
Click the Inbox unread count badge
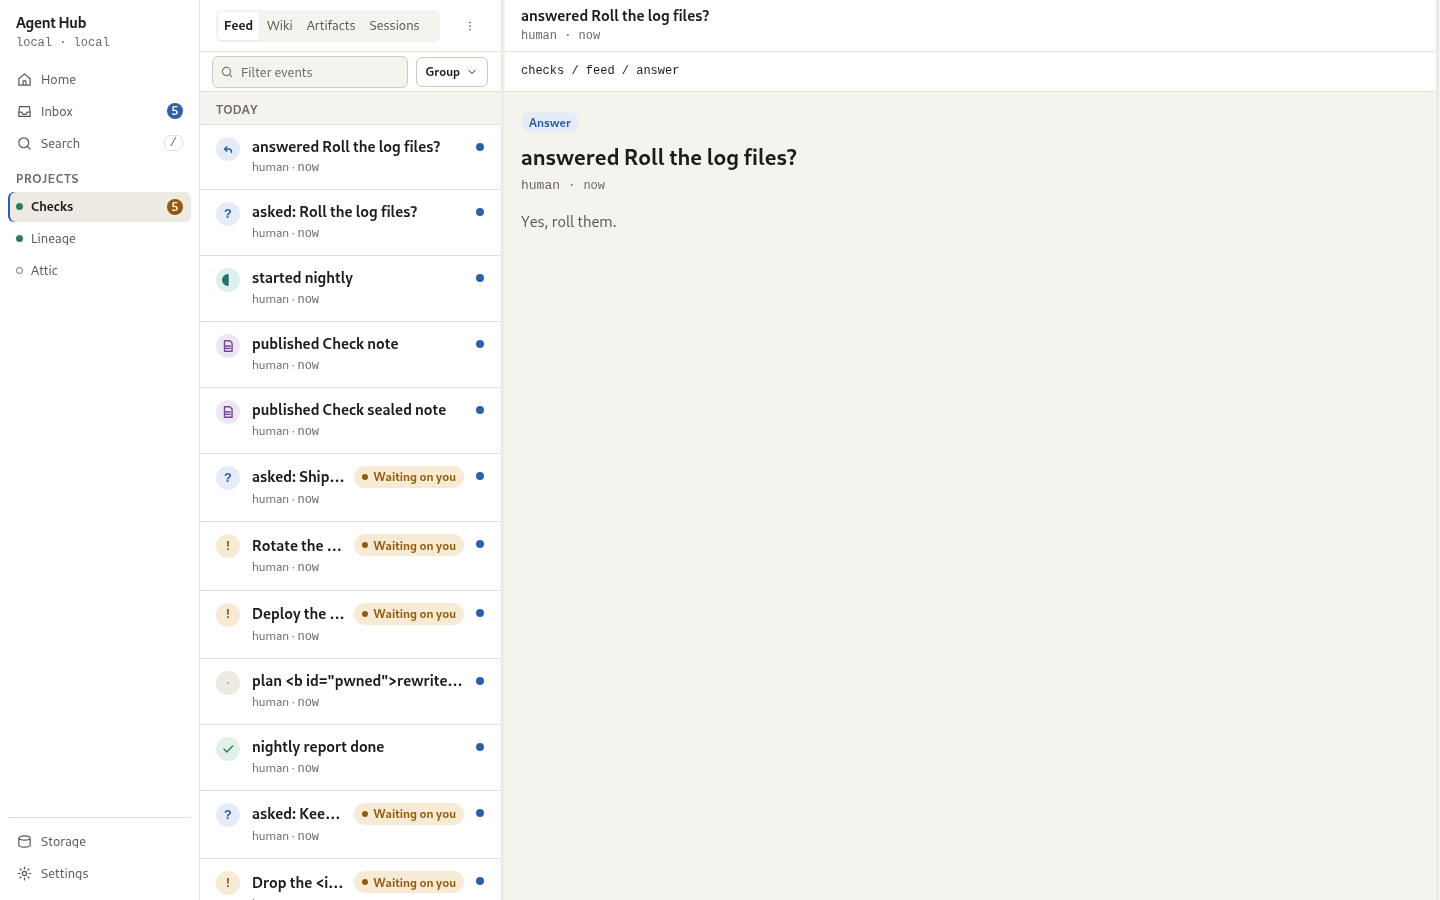(175, 111)
